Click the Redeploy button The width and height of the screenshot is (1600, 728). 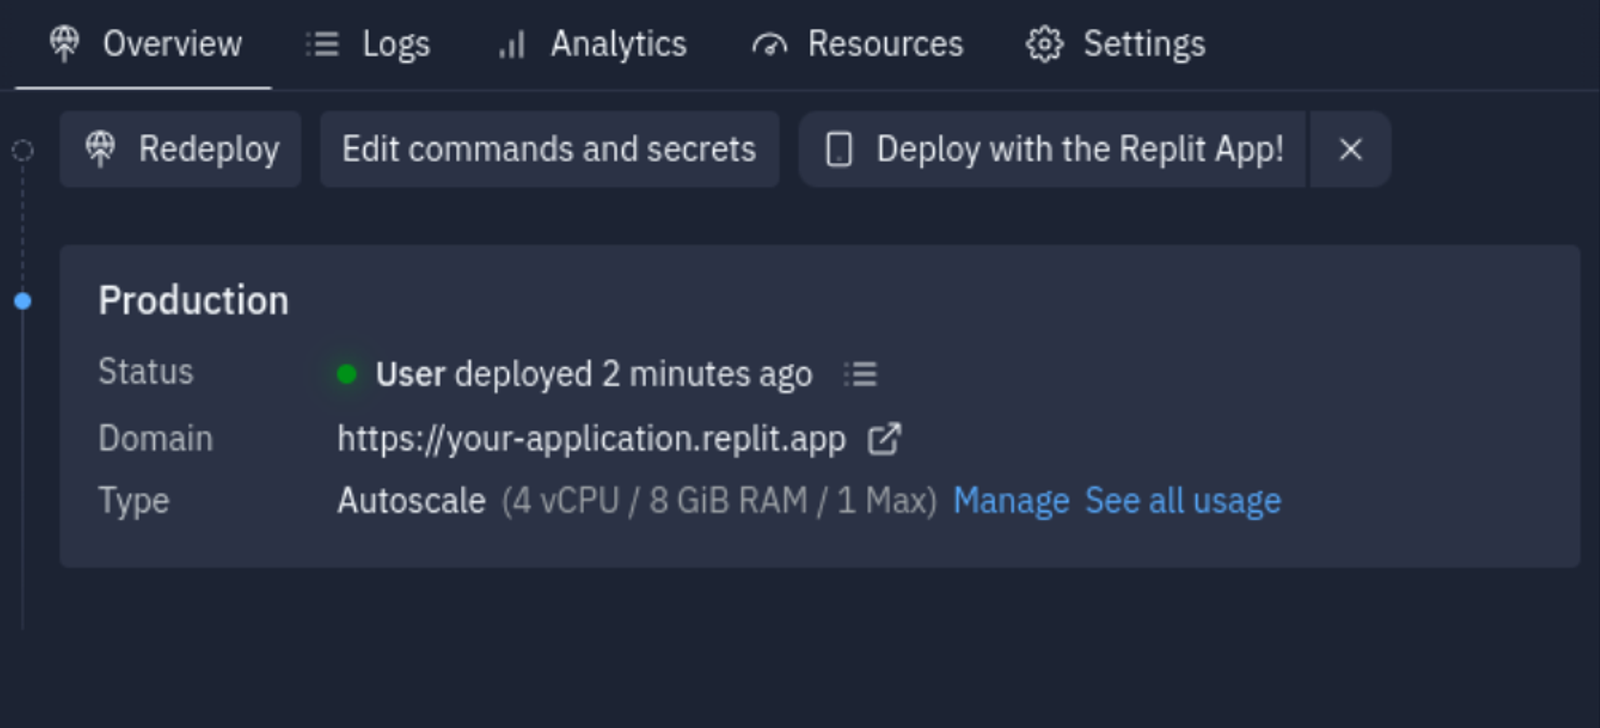tap(181, 149)
